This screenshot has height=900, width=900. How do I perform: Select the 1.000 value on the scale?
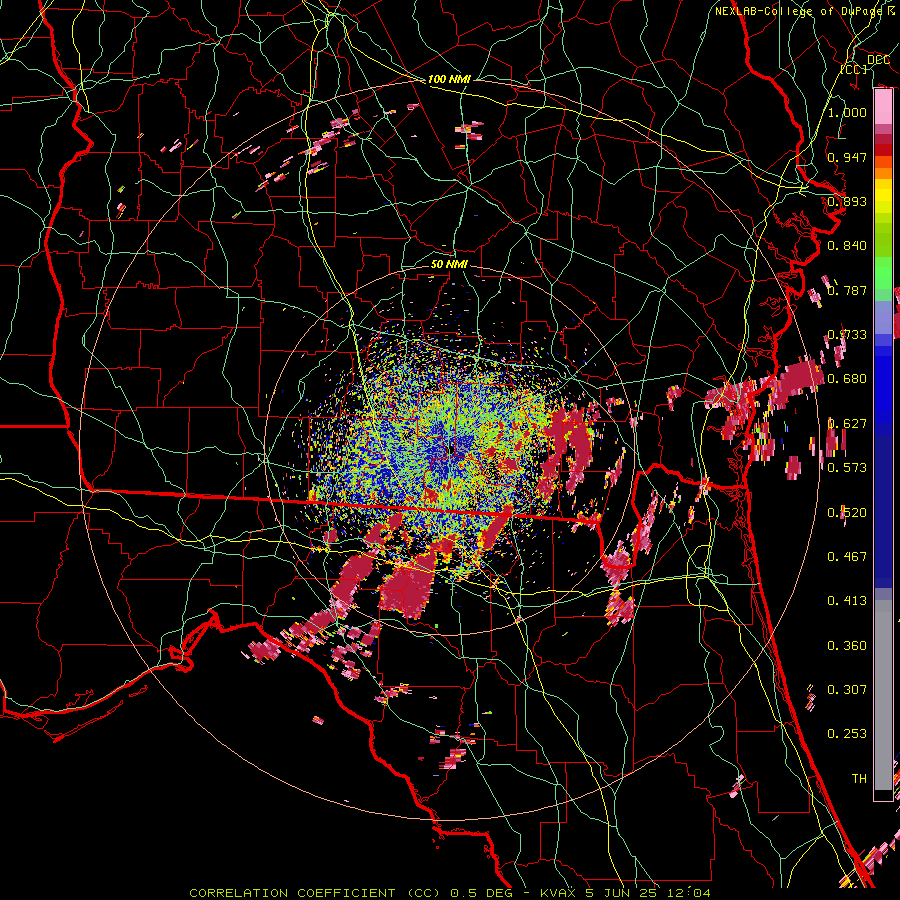click(x=847, y=112)
